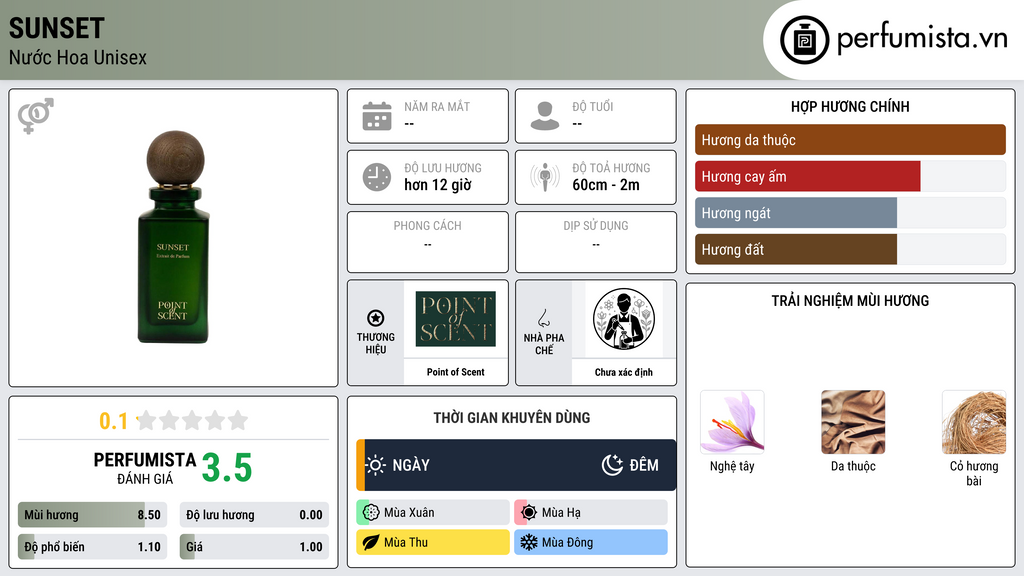1024x576 pixels.
Task: Click the Sunset perfume bottle image
Action: 174,237
